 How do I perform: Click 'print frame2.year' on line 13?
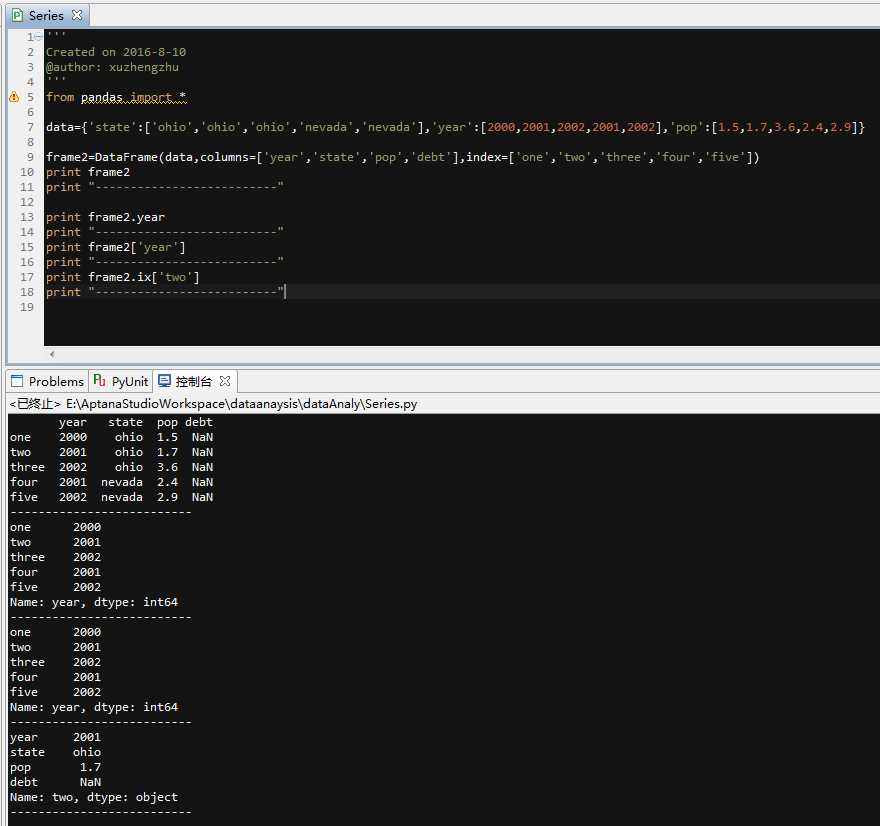pos(106,217)
